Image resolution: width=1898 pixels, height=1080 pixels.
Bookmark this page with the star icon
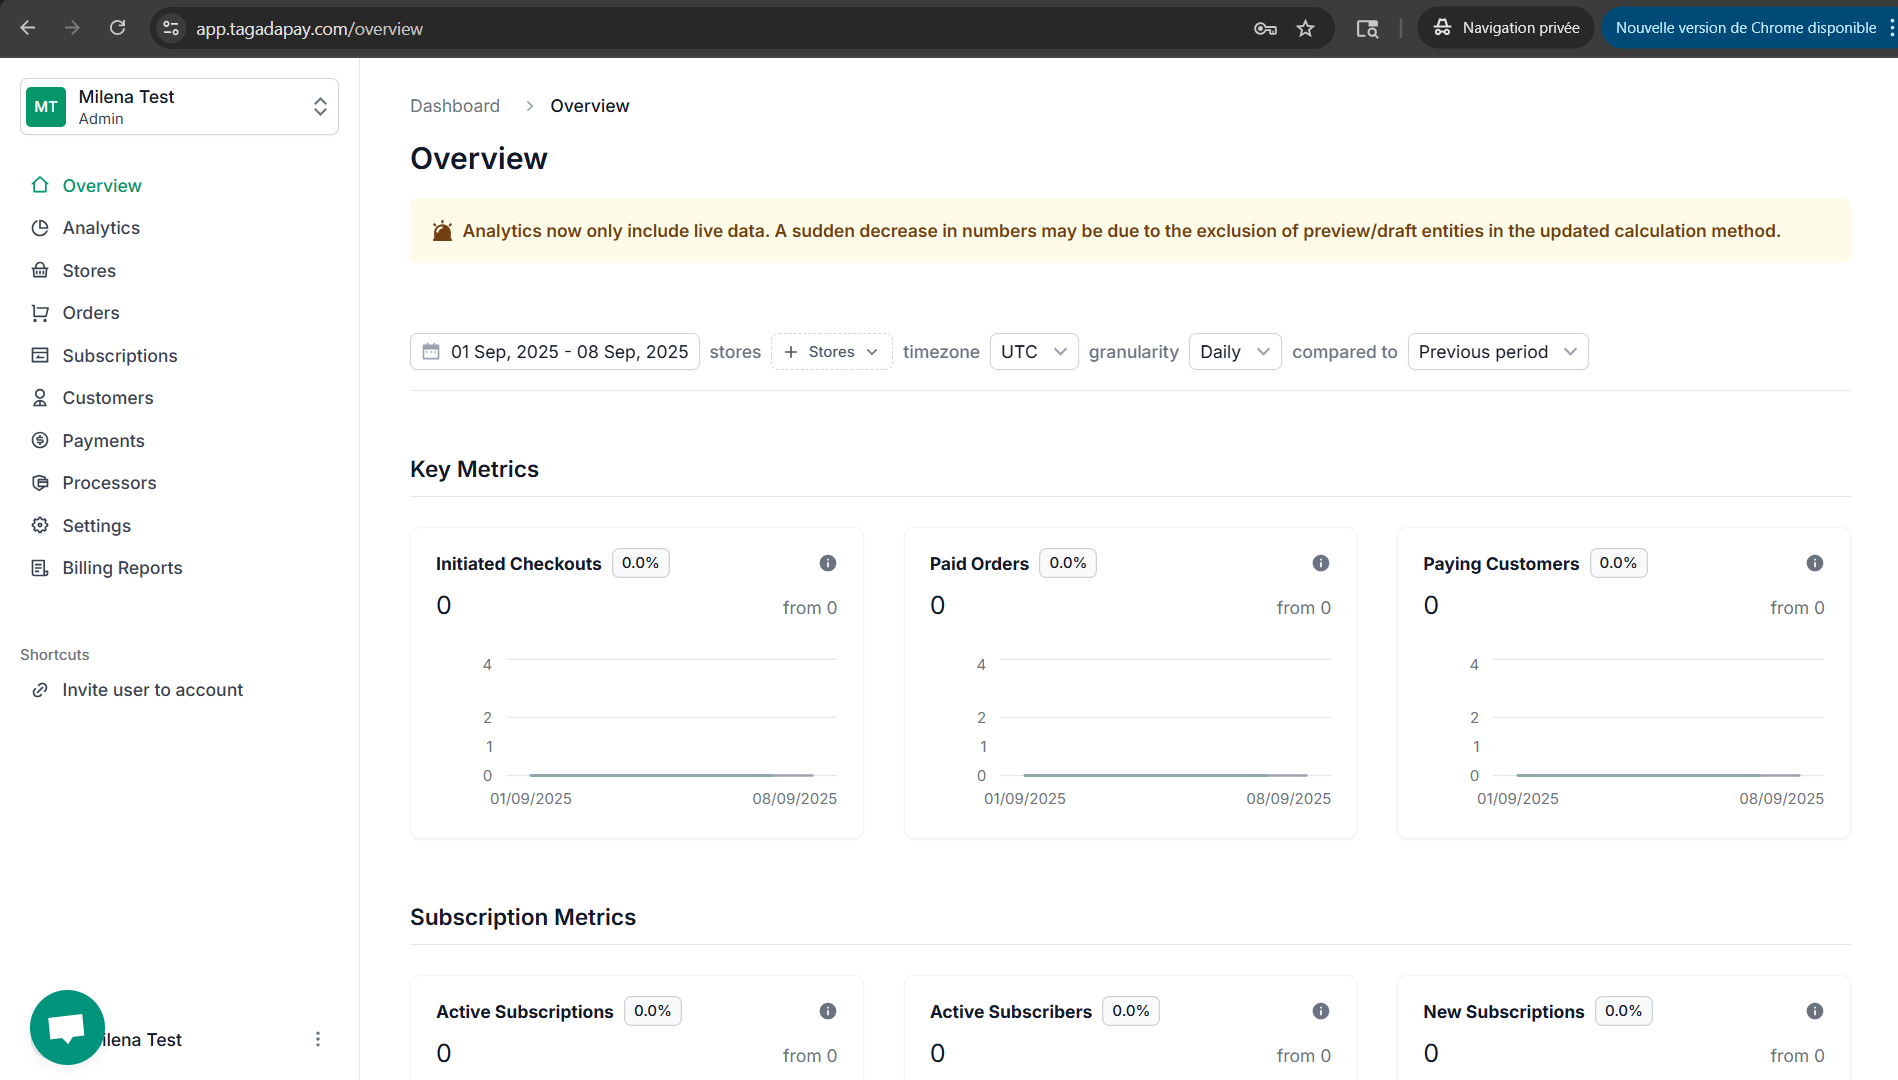tap(1305, 28)
